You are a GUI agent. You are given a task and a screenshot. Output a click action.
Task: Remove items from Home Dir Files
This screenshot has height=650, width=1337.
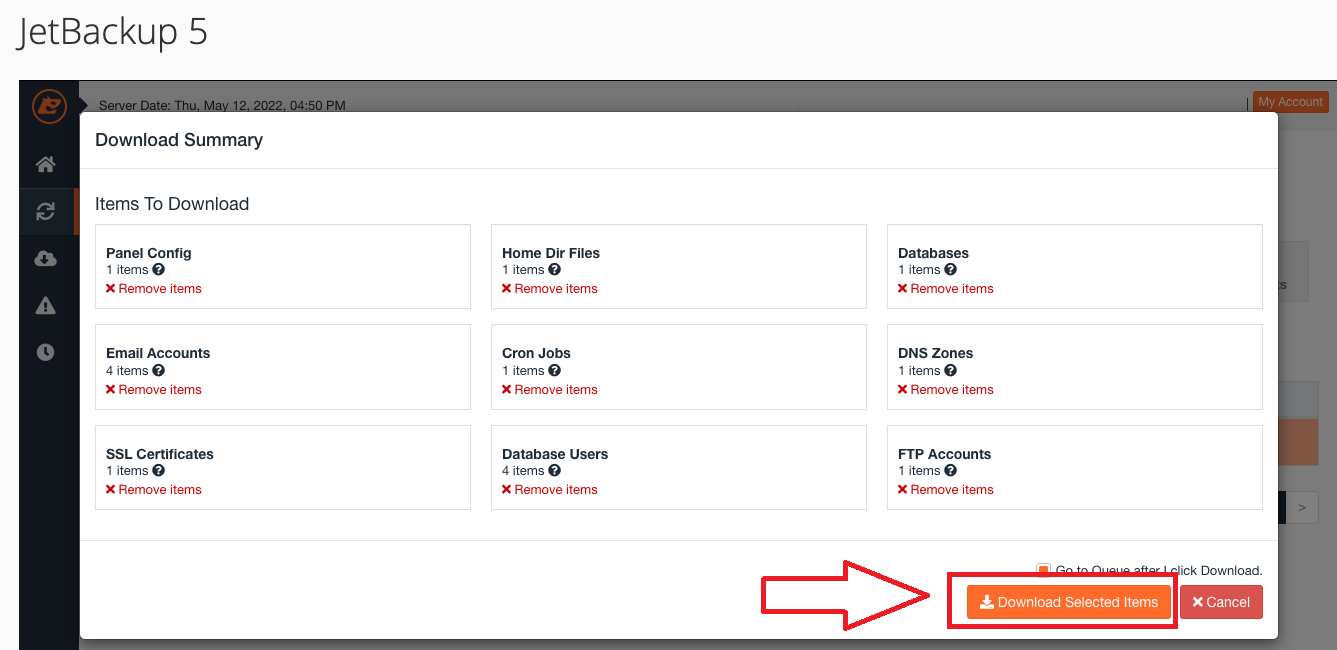coord(550,289)
